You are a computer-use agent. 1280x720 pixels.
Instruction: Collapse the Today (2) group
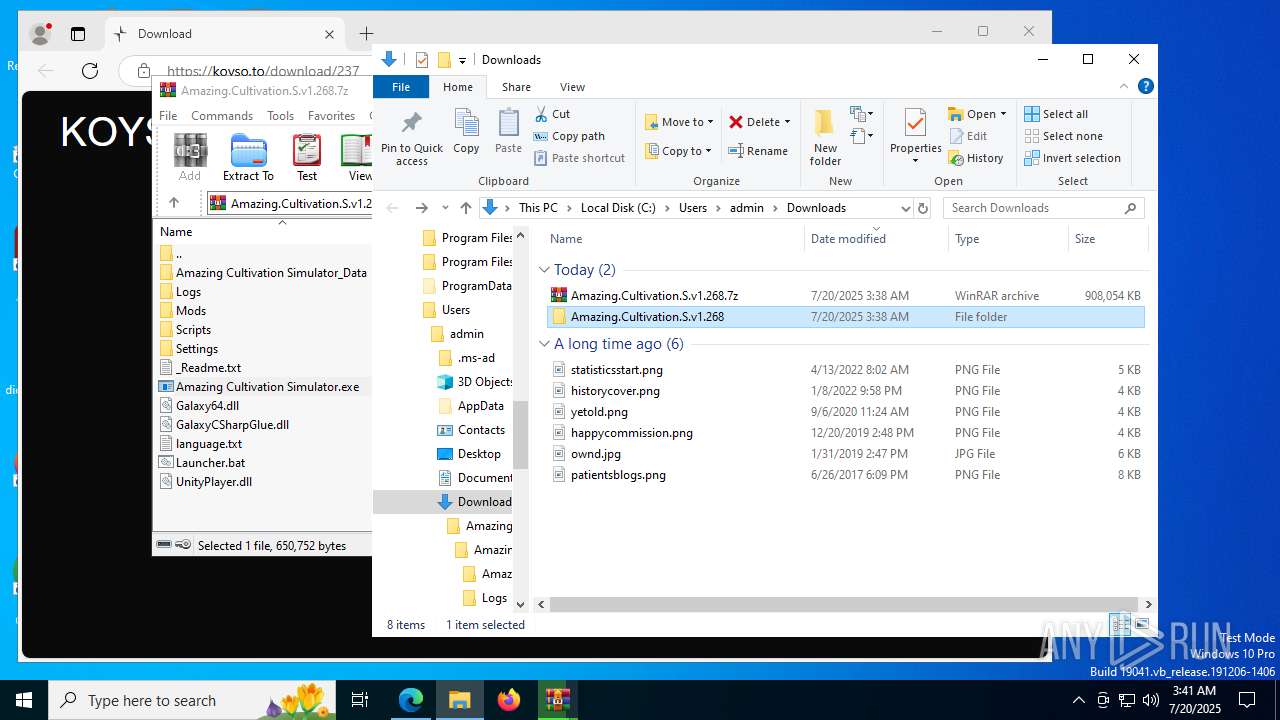(x=545, y=270)
